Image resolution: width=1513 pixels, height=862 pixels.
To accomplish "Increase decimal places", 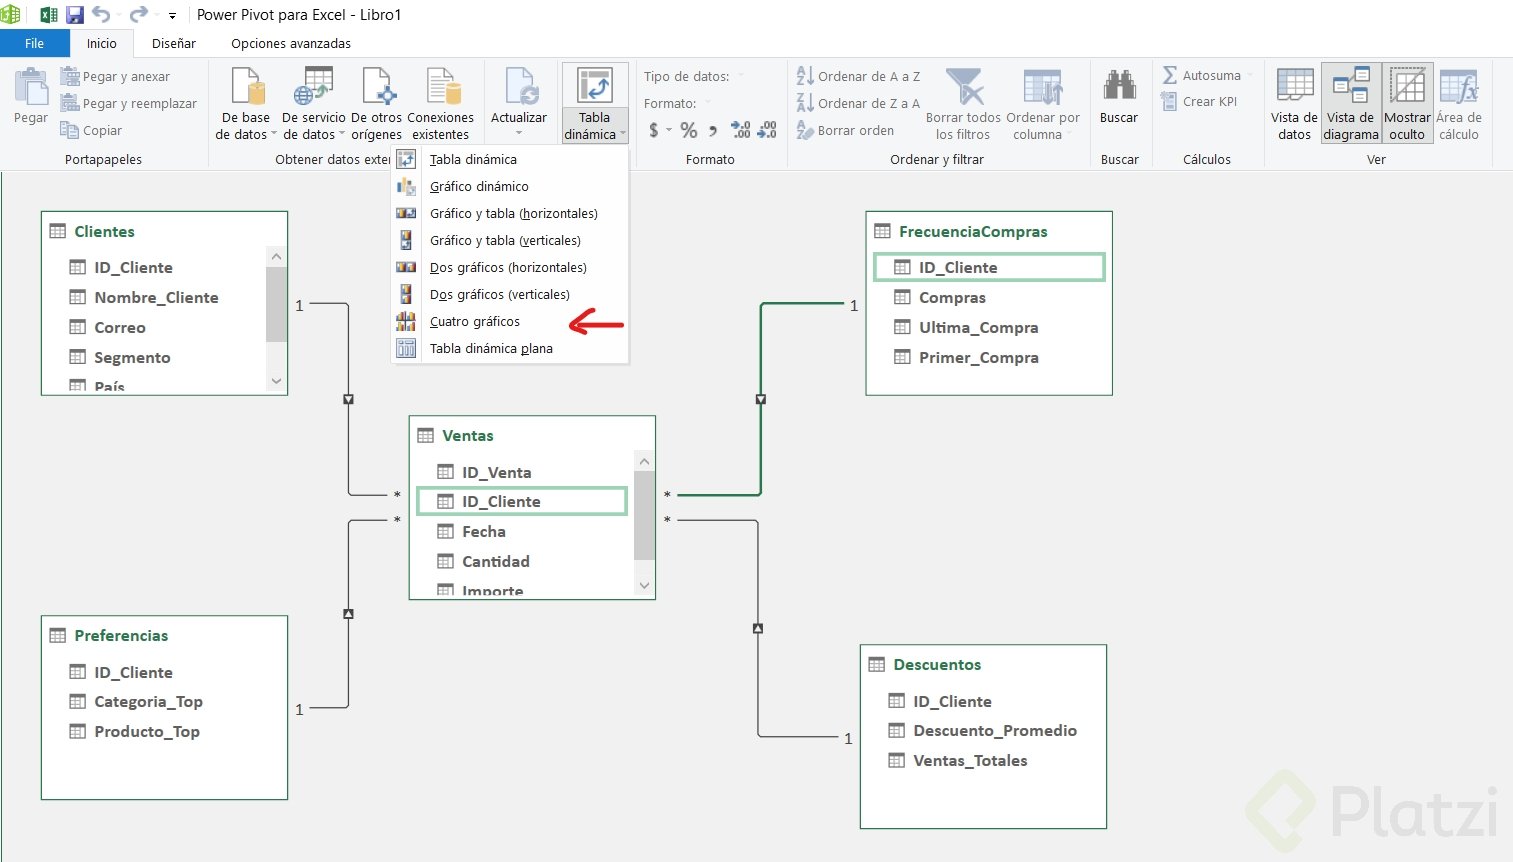I will (x=741, y=130).
